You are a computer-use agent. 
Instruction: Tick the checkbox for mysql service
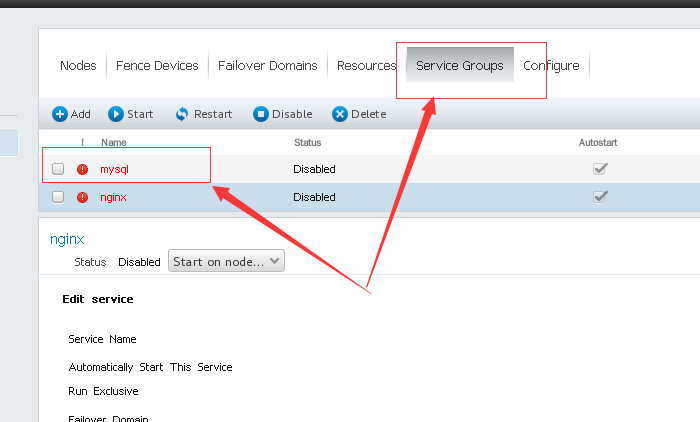coord(58,169)
